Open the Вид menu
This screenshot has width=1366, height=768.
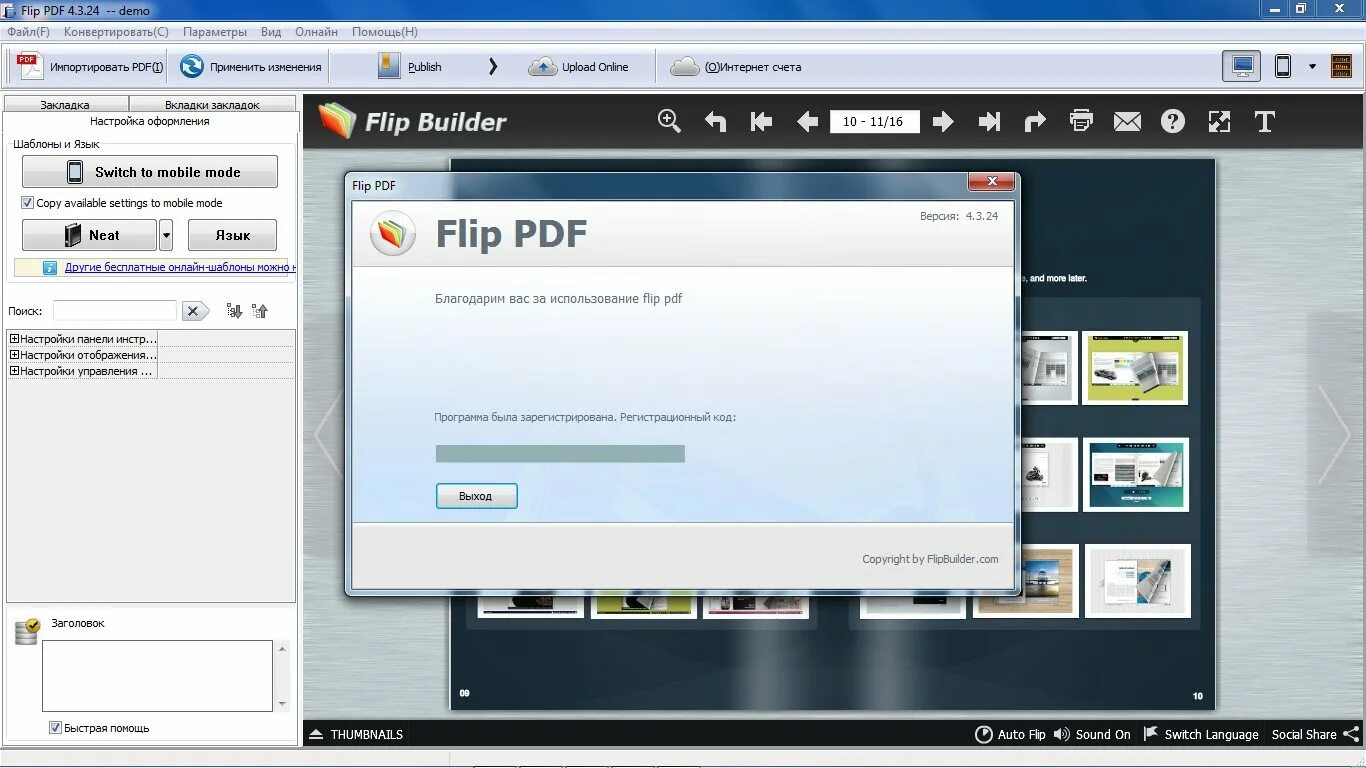271,32
